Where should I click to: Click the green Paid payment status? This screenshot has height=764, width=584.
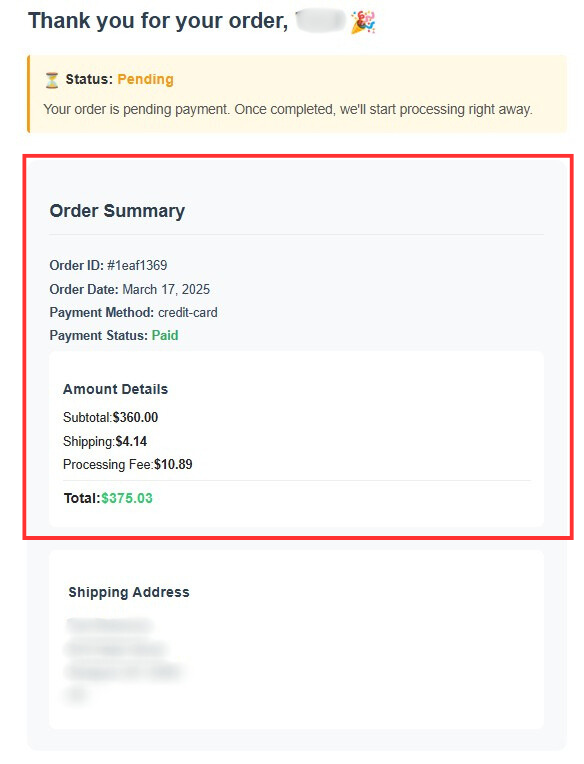165,335
